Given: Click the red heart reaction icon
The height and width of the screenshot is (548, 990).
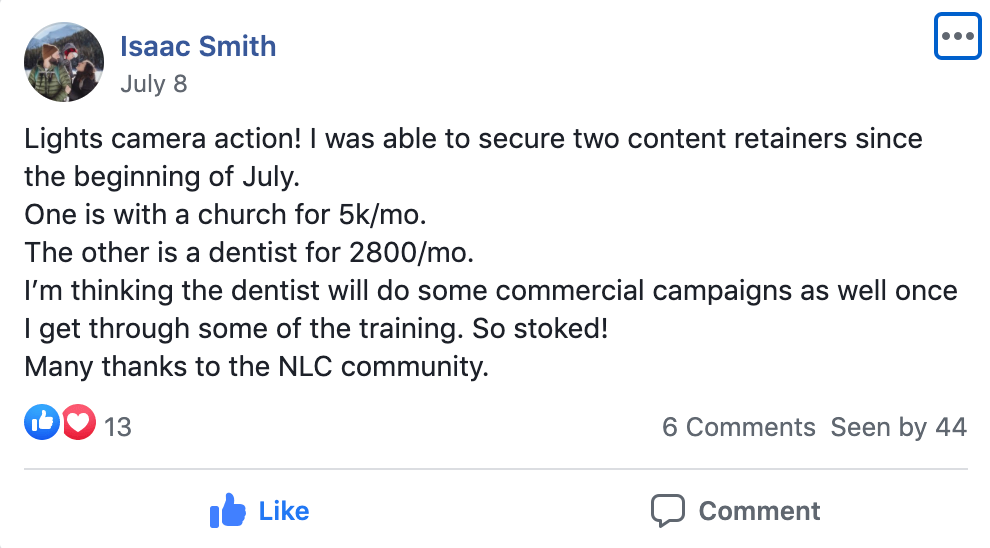Looking at the screenshot, I should click(x=78, y=424).
